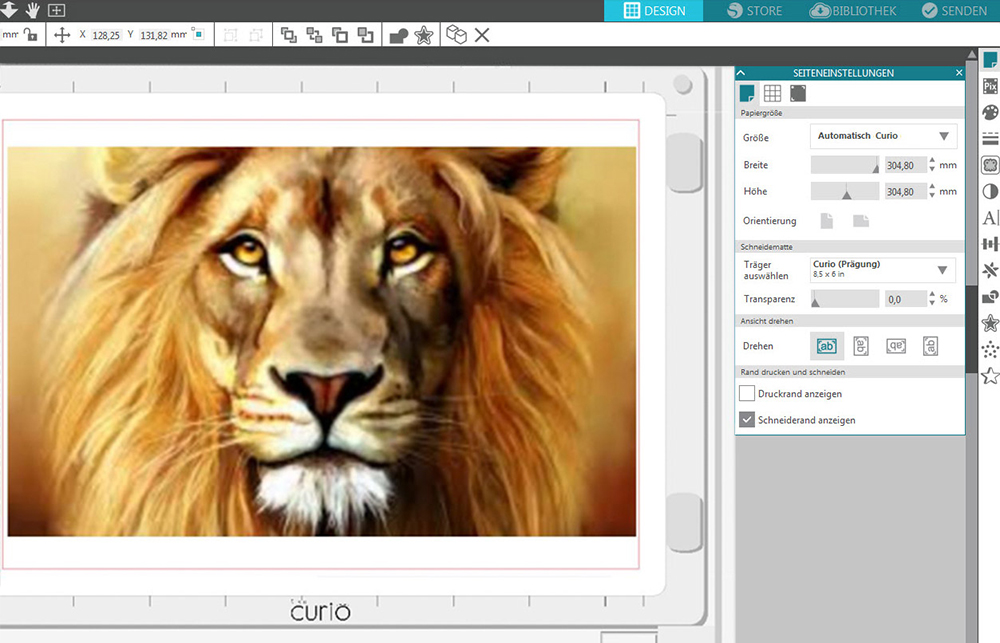Open the fill color palette panel

(x=990, y=112)
